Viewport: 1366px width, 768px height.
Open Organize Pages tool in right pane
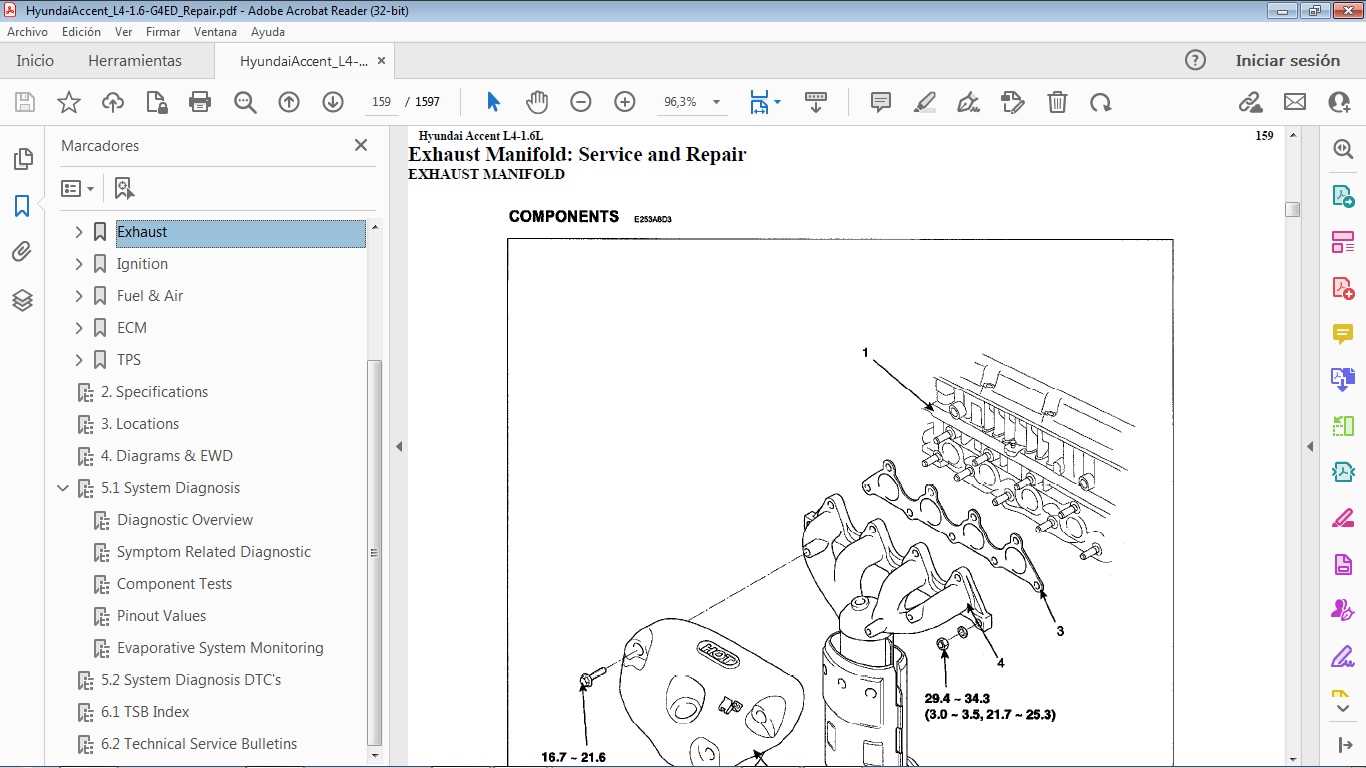(x=1342, y=242)
